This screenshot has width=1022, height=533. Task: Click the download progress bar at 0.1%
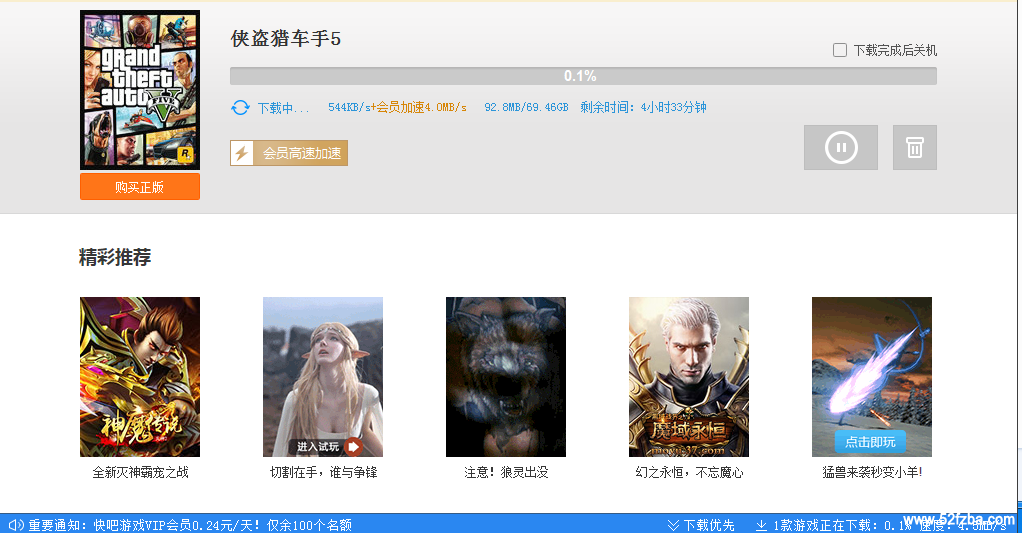[583, 76]
